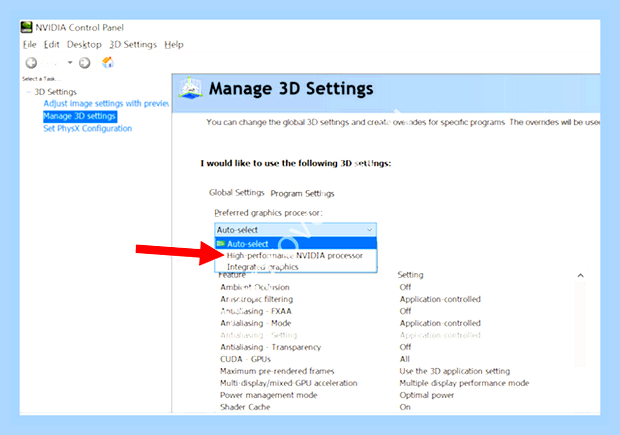Click Preferred graphics processor combo box
Viewport: 620px width, 435px height.
pyautogui.click(x=295, y=230)
